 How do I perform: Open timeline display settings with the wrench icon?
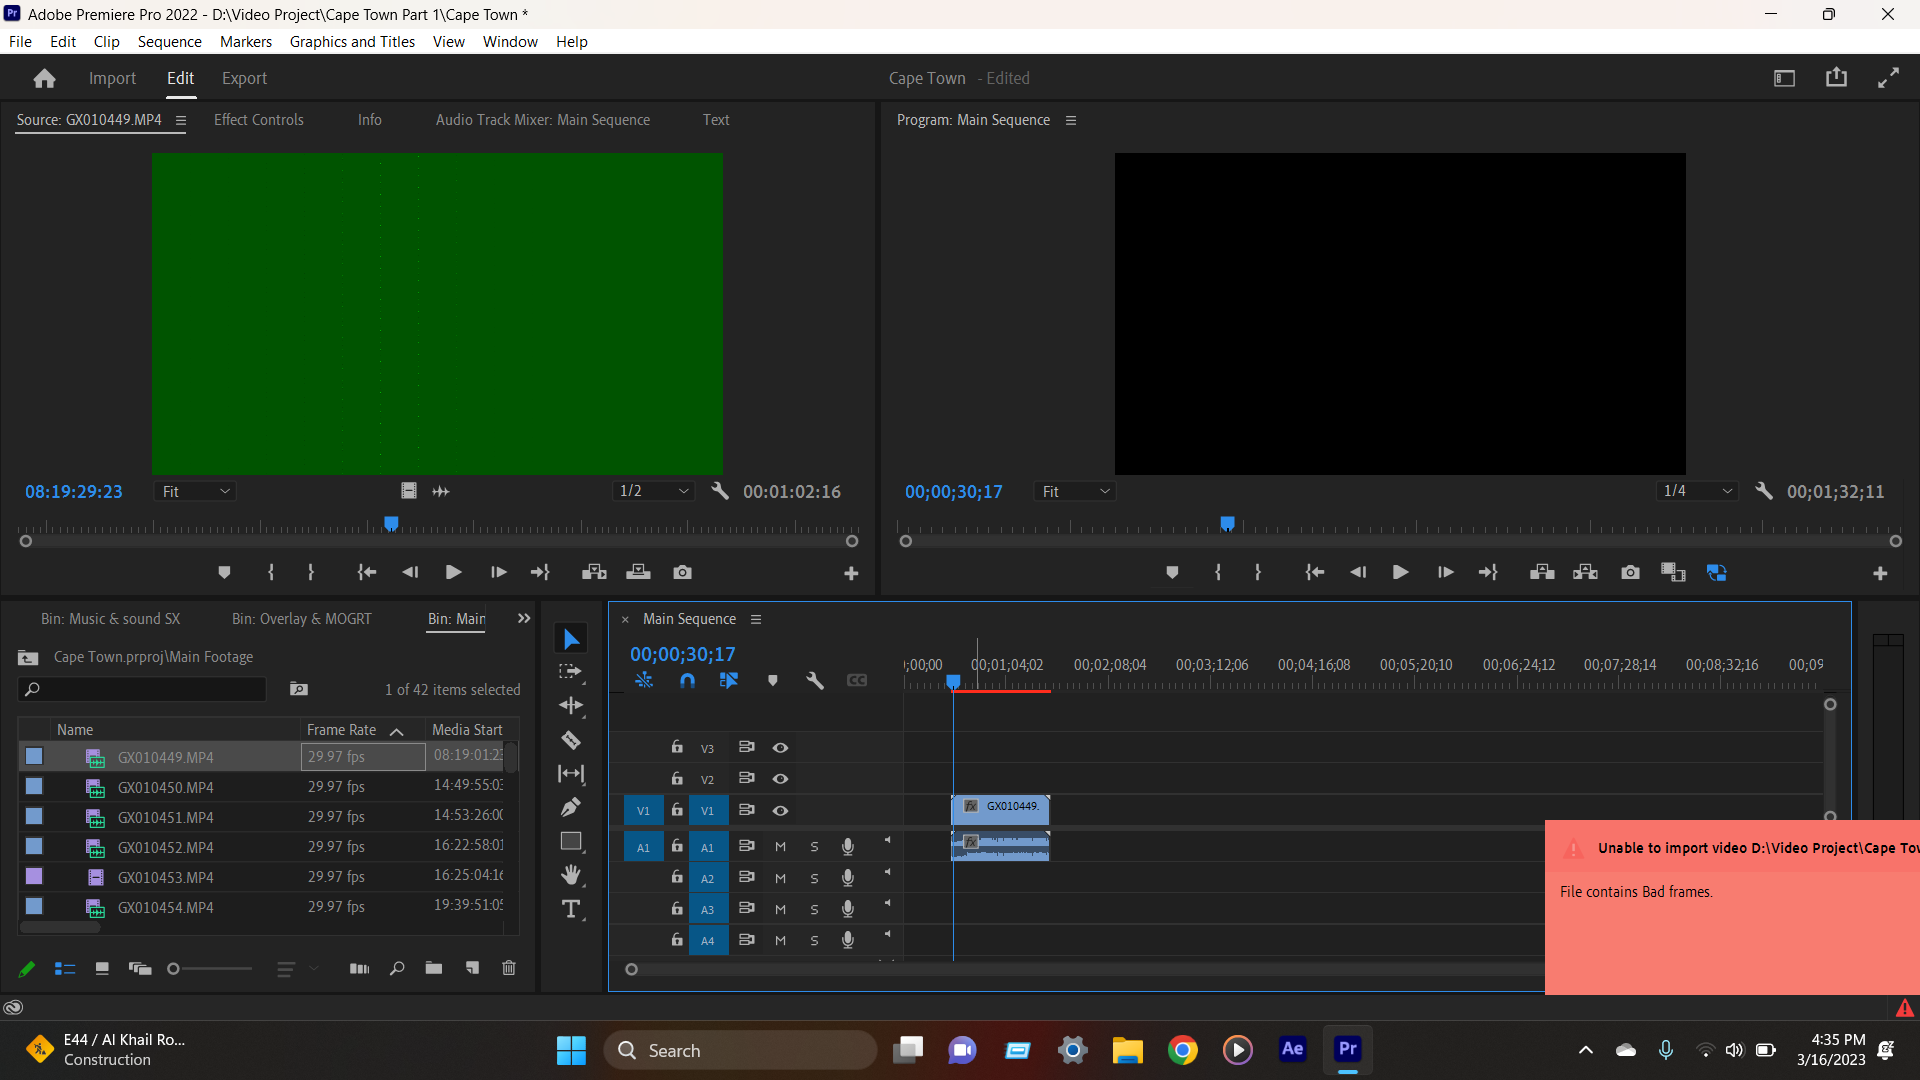click(x=815, y=680)
